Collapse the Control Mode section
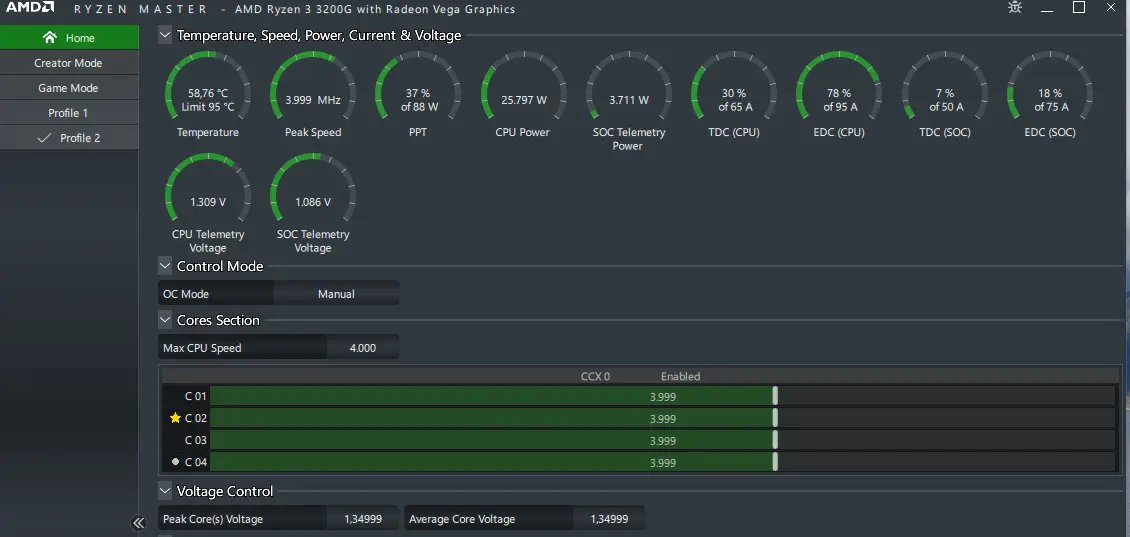The height and width of the screenshot is (537, 1130). pos(165,266)
